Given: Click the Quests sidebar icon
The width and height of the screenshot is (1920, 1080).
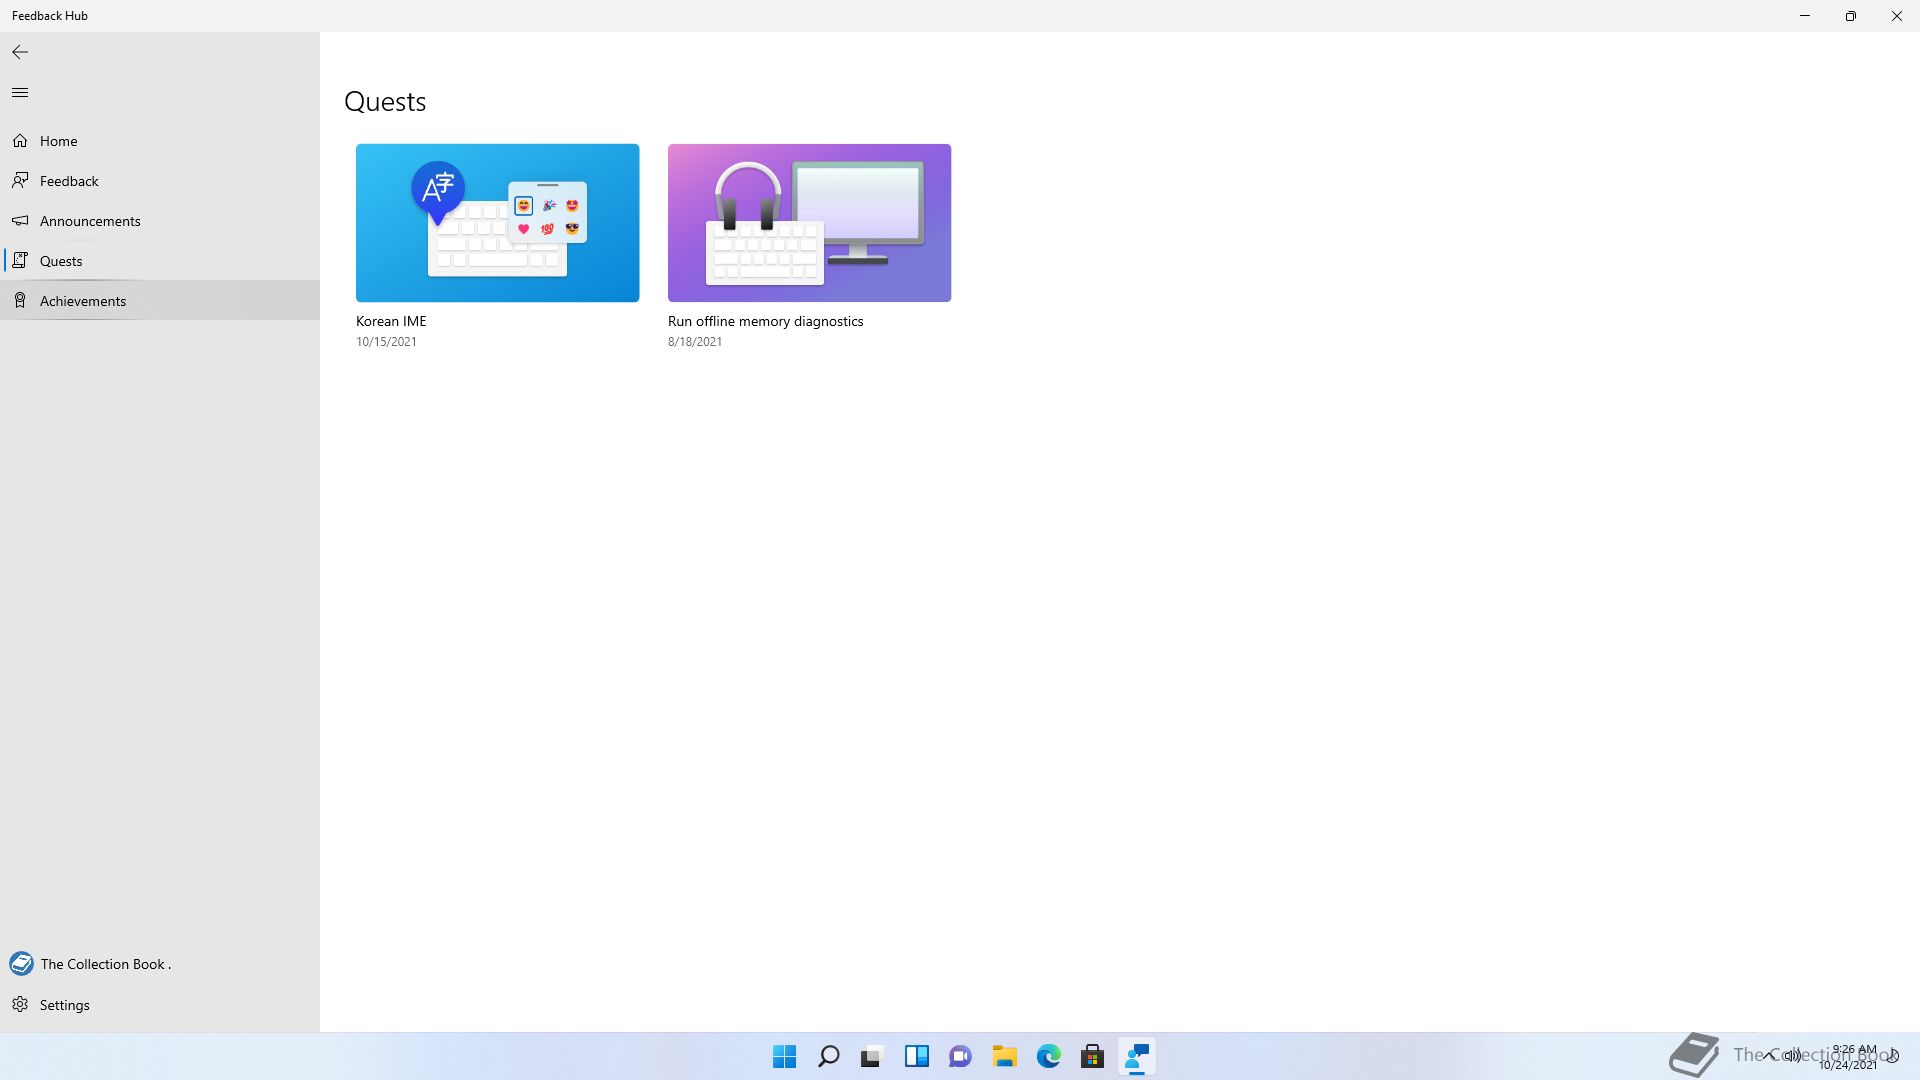Looking at the screenshot, I should click(20, 261).
